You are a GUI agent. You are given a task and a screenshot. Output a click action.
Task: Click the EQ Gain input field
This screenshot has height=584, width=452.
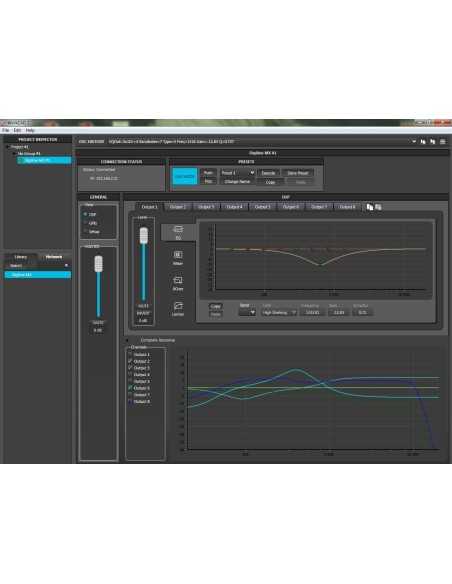pyautogui.click(x=339, y=312)
